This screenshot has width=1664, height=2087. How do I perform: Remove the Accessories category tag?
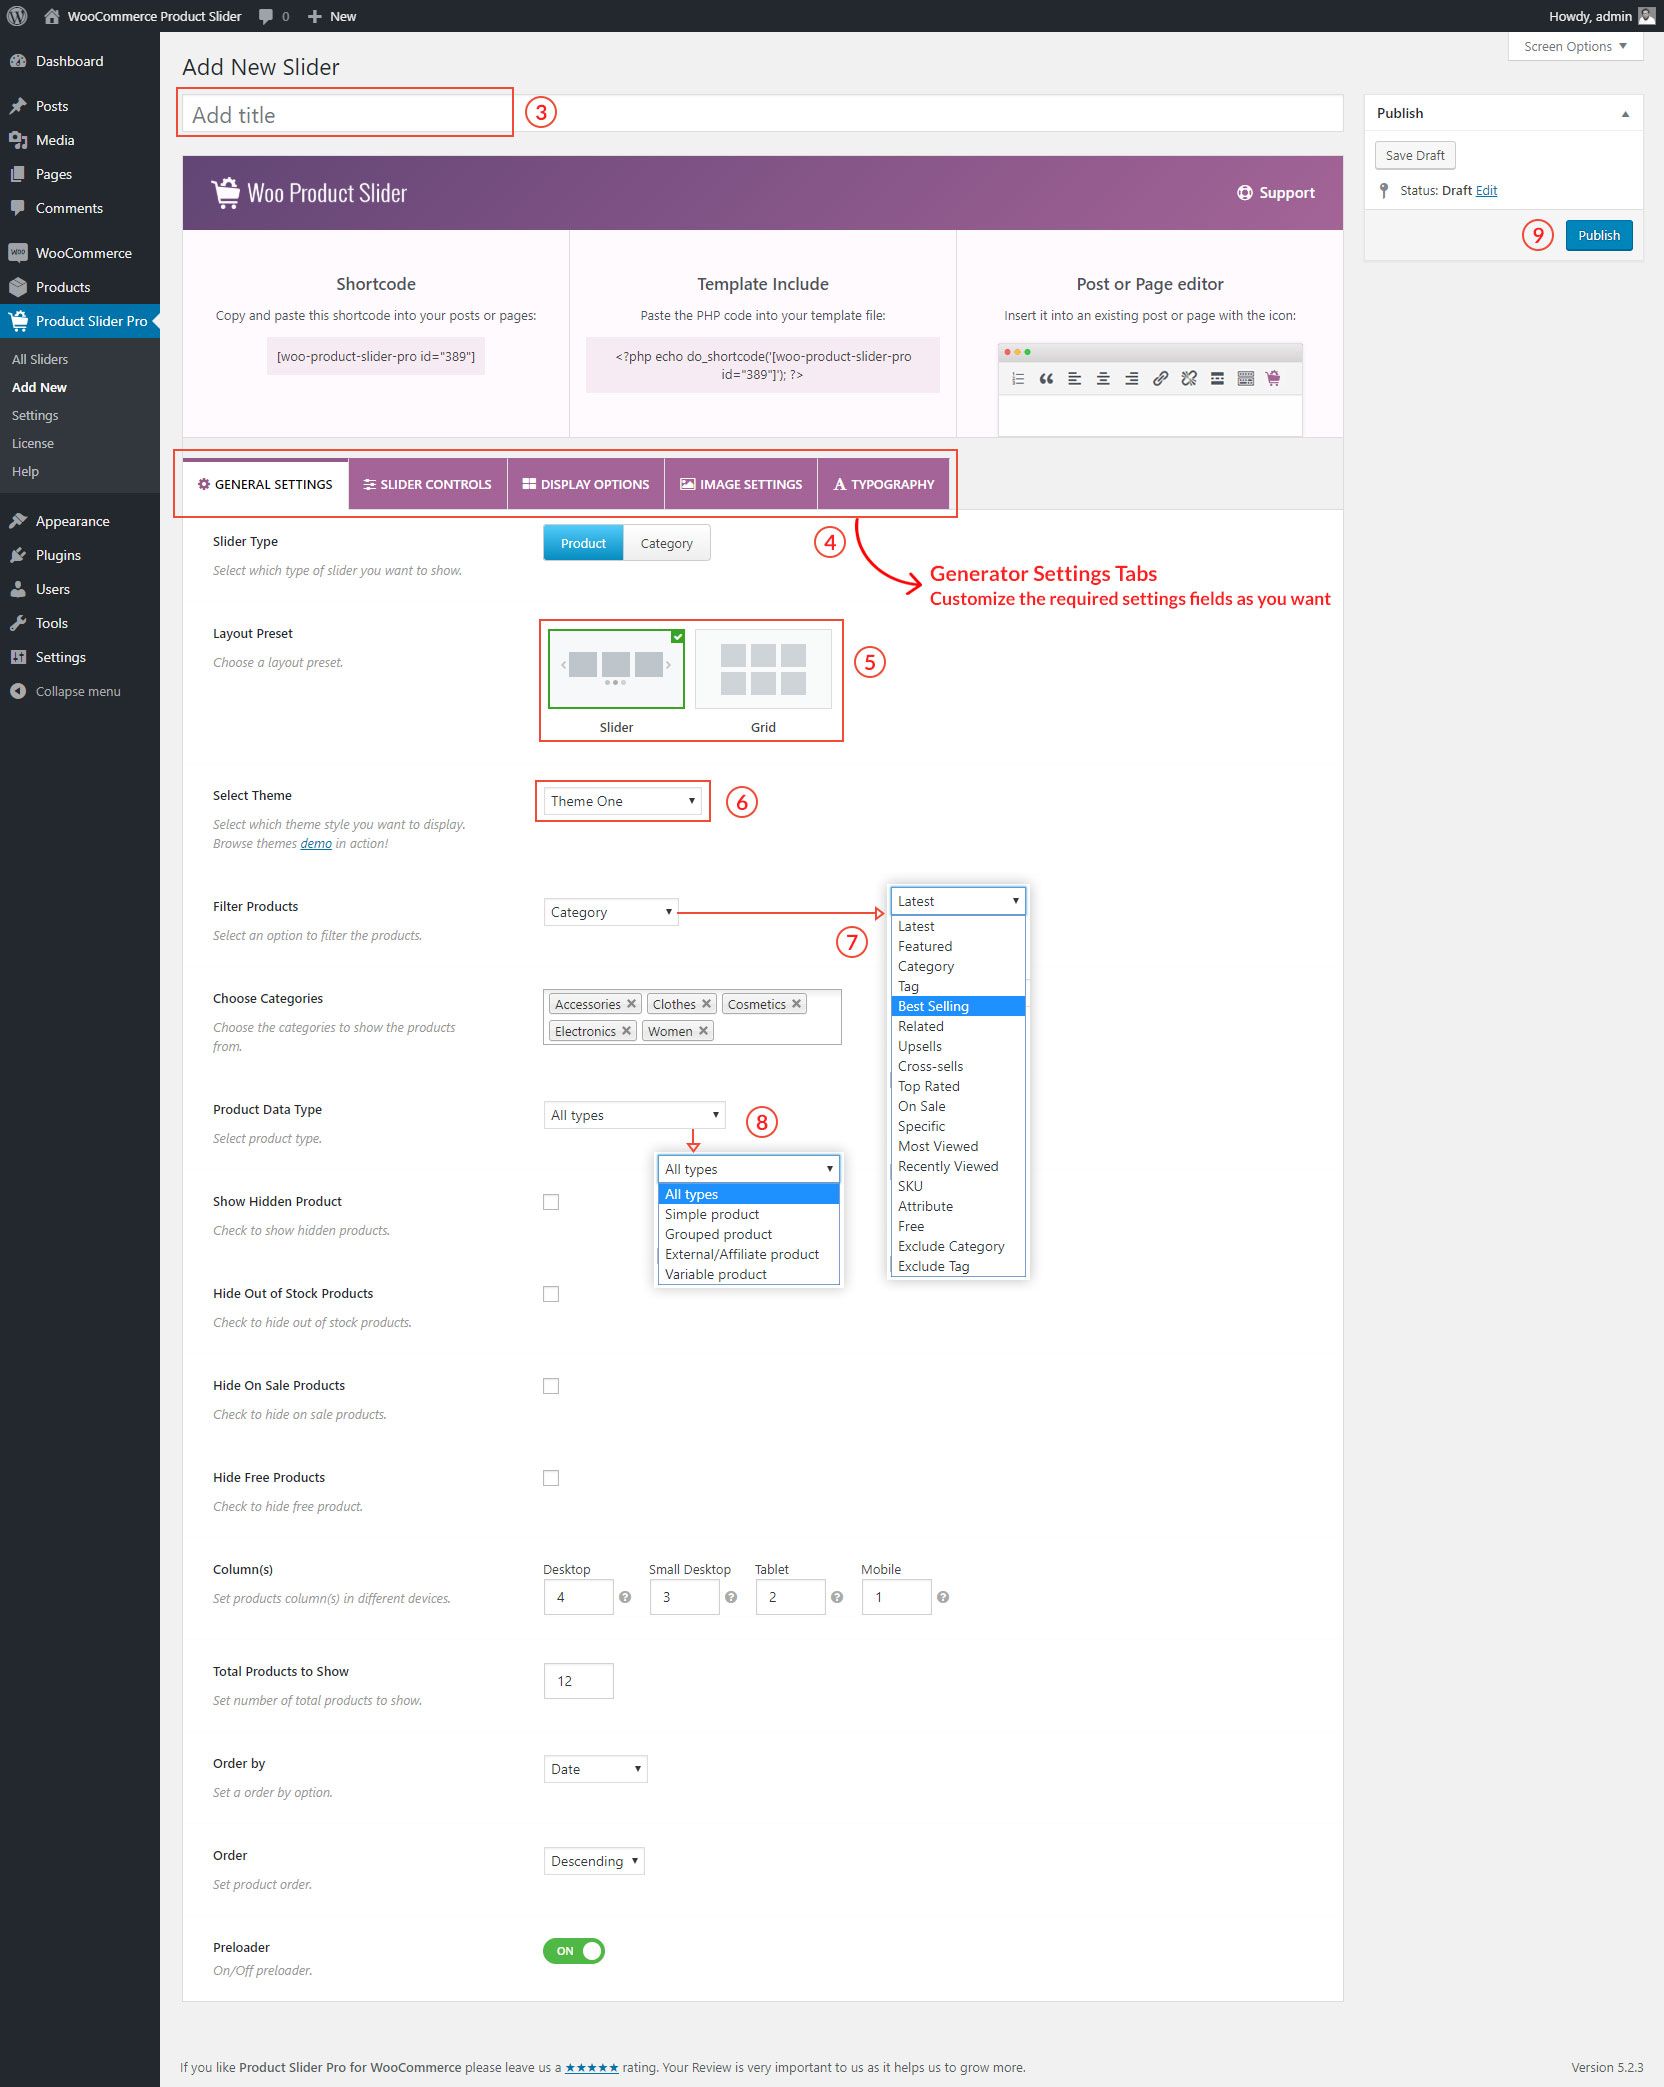point(631,1004)
